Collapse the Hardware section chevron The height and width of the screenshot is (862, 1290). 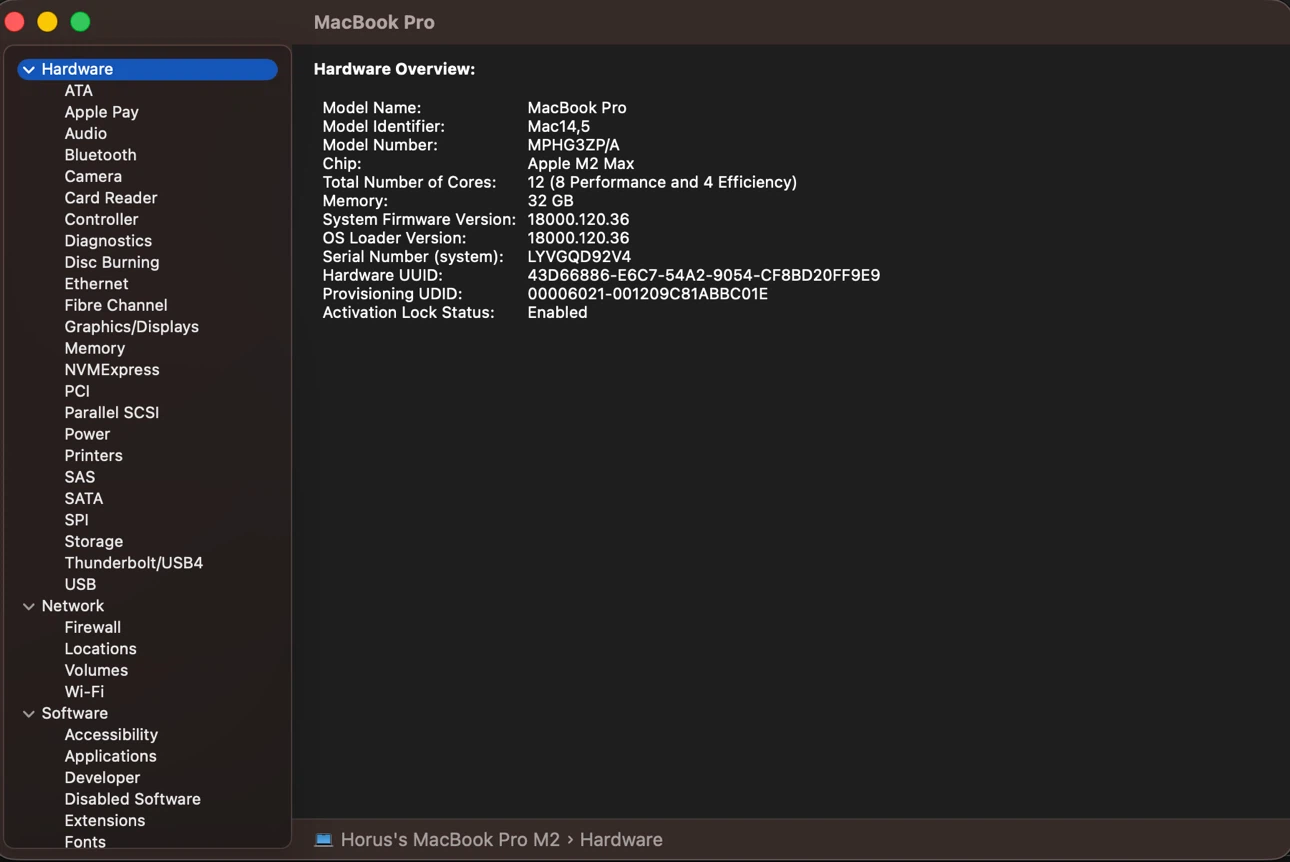point(29,70)
